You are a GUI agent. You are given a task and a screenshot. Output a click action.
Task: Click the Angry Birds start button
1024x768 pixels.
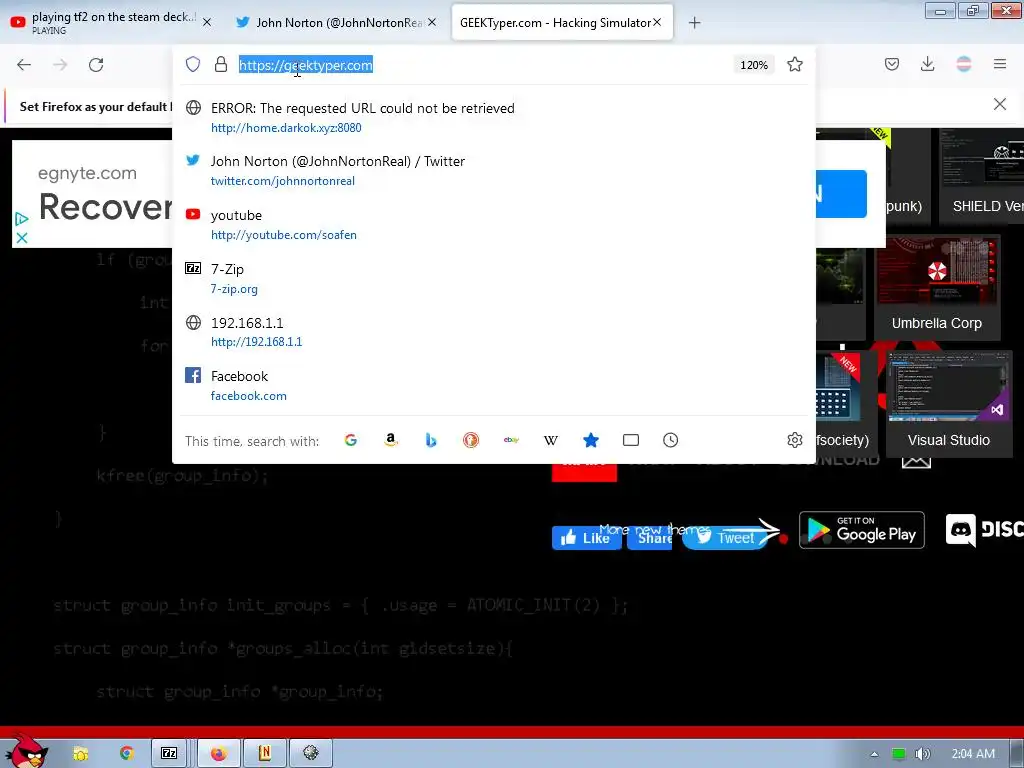click(26, 751)
